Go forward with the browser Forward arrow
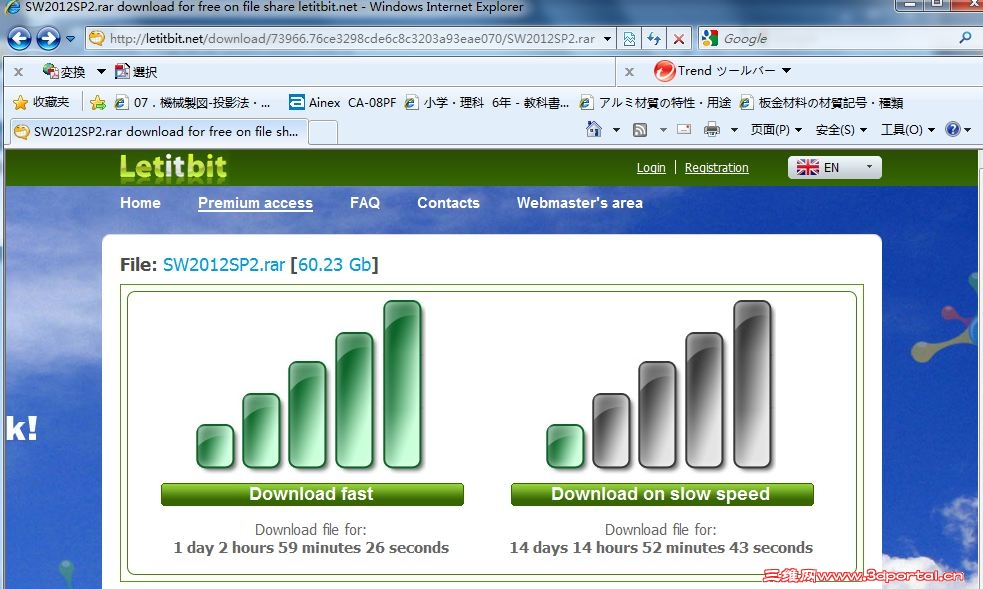This screenshot has width=983, height=589. pos(48,39)
